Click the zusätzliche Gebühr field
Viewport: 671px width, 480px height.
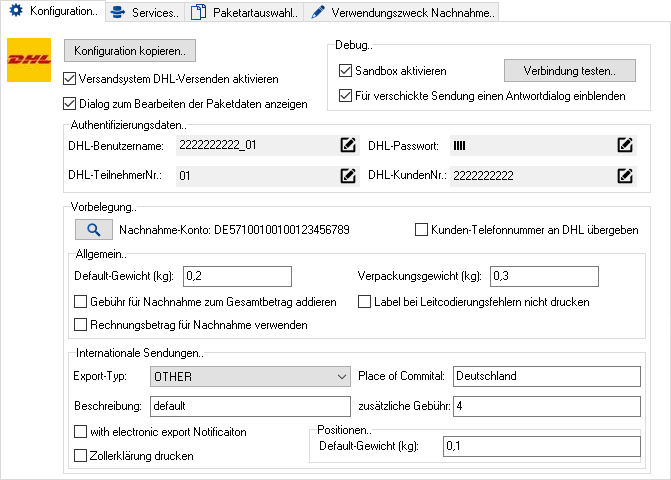(x=547, y=406)
